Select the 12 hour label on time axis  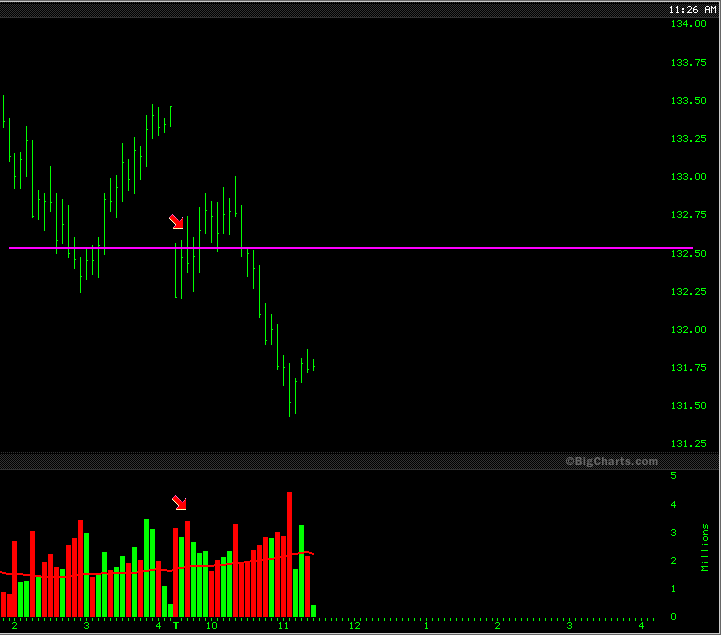[x=355, y=626]
